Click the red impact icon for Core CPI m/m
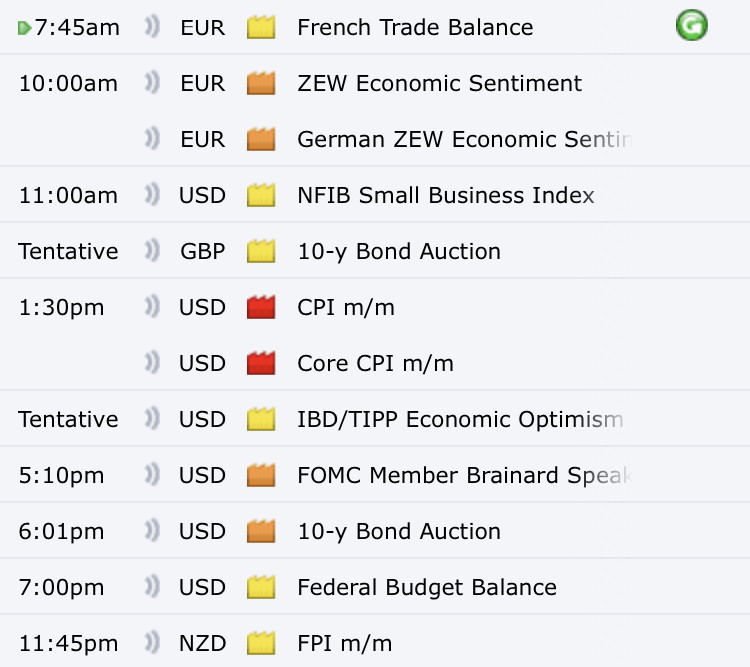The height and width of the screenshot is (667, 750). tap(261, 363)
